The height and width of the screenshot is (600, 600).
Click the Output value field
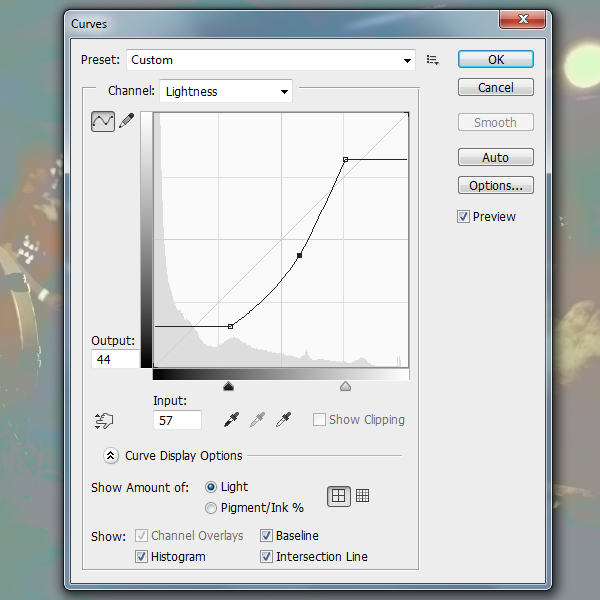[116, 359]
